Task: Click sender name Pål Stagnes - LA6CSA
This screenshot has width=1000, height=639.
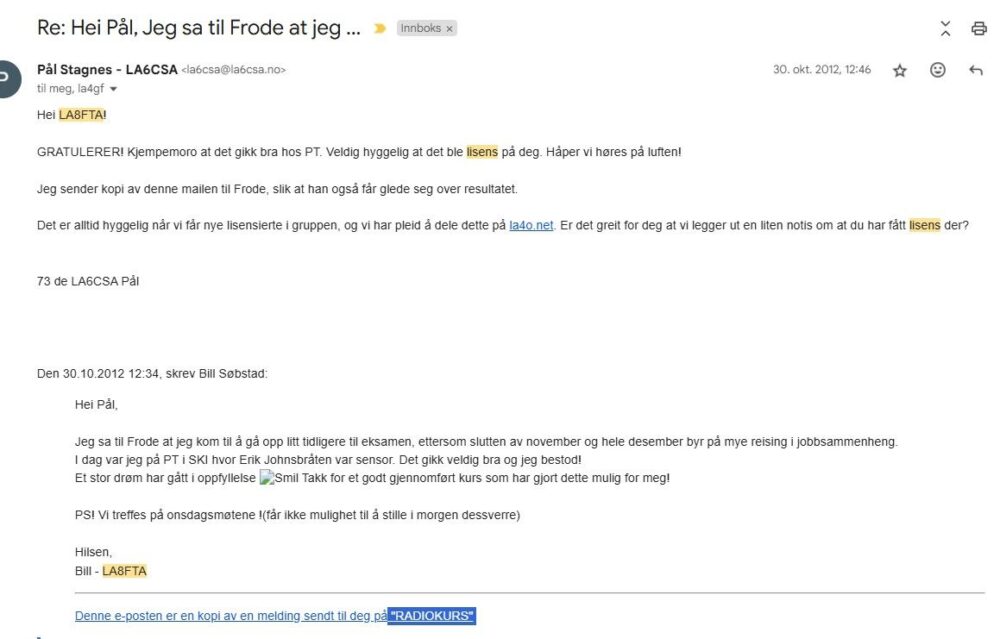Action: tap(106, 70)
